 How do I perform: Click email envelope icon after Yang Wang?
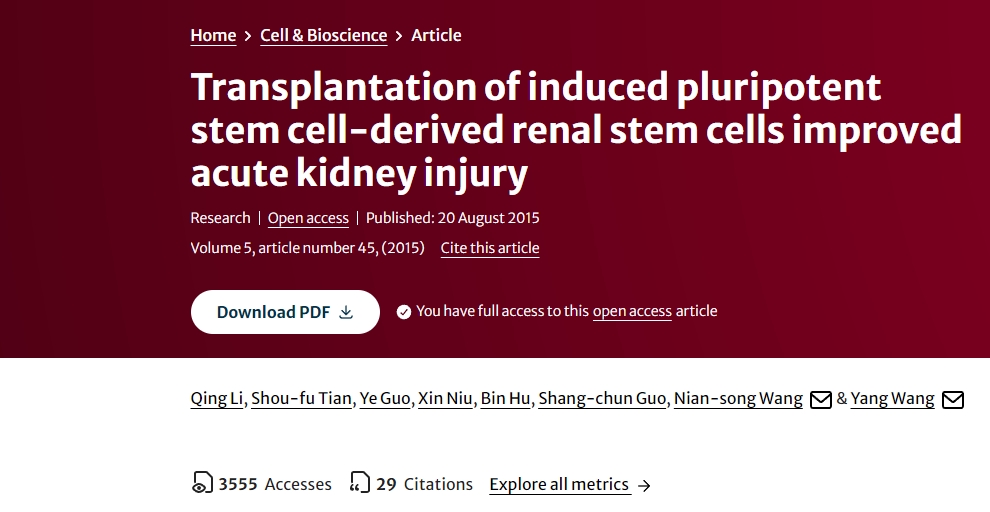tap(953, 400)
